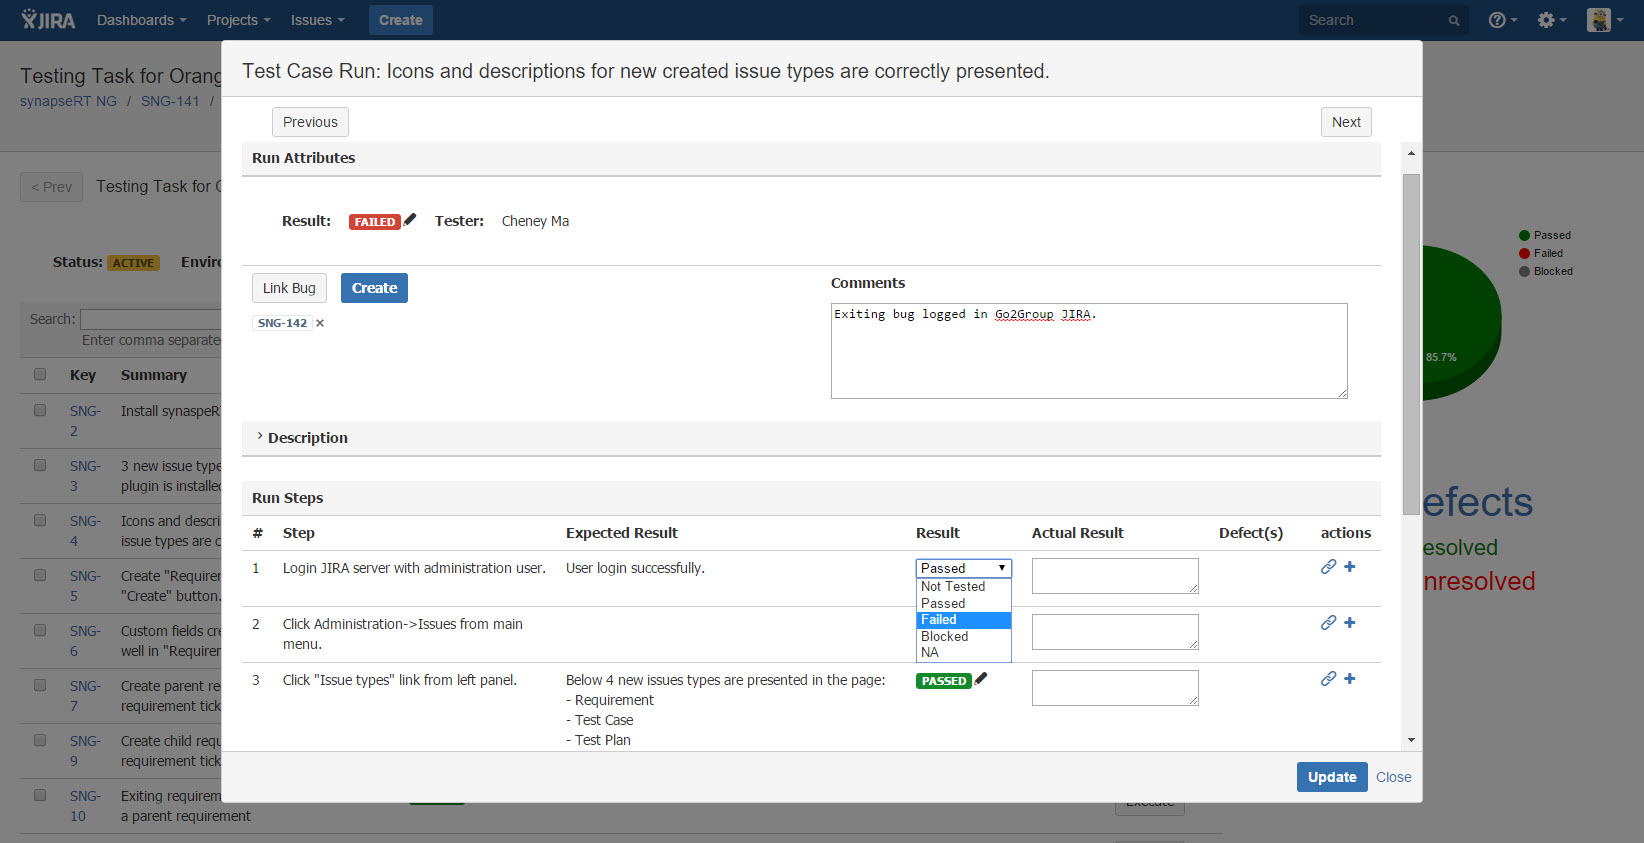This screenshot has width=1644, height=843.
Task: Click the search magnifier icon
Action: tap(1454, 20)
